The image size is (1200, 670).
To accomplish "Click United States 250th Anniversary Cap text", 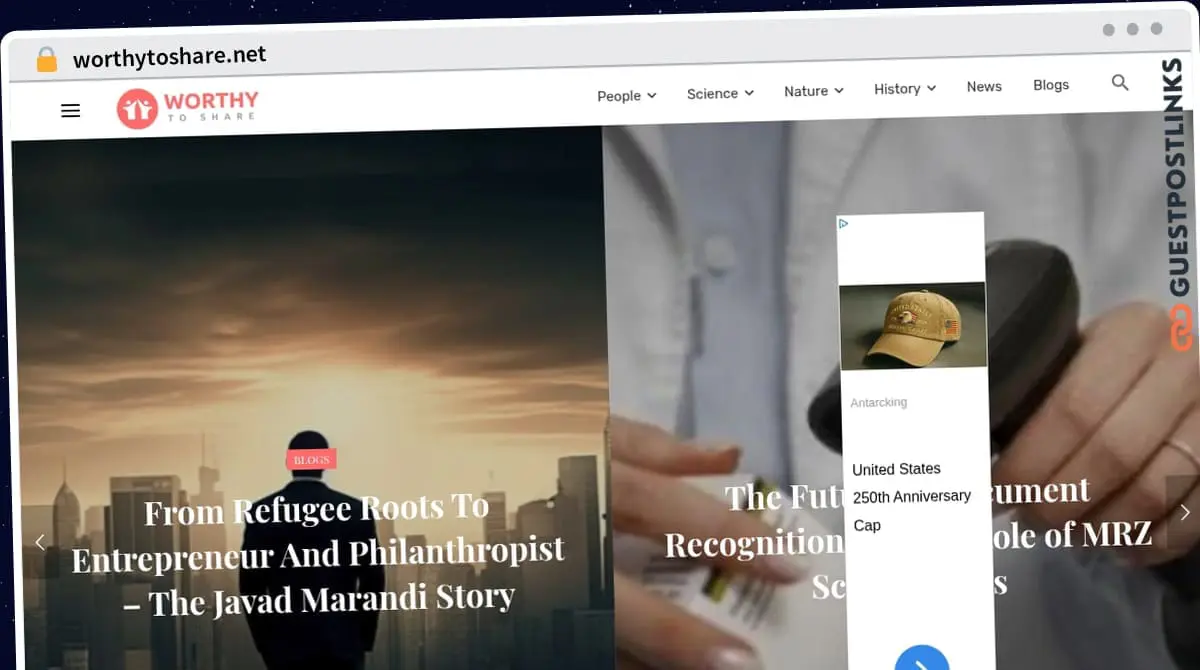I will 911,497.
